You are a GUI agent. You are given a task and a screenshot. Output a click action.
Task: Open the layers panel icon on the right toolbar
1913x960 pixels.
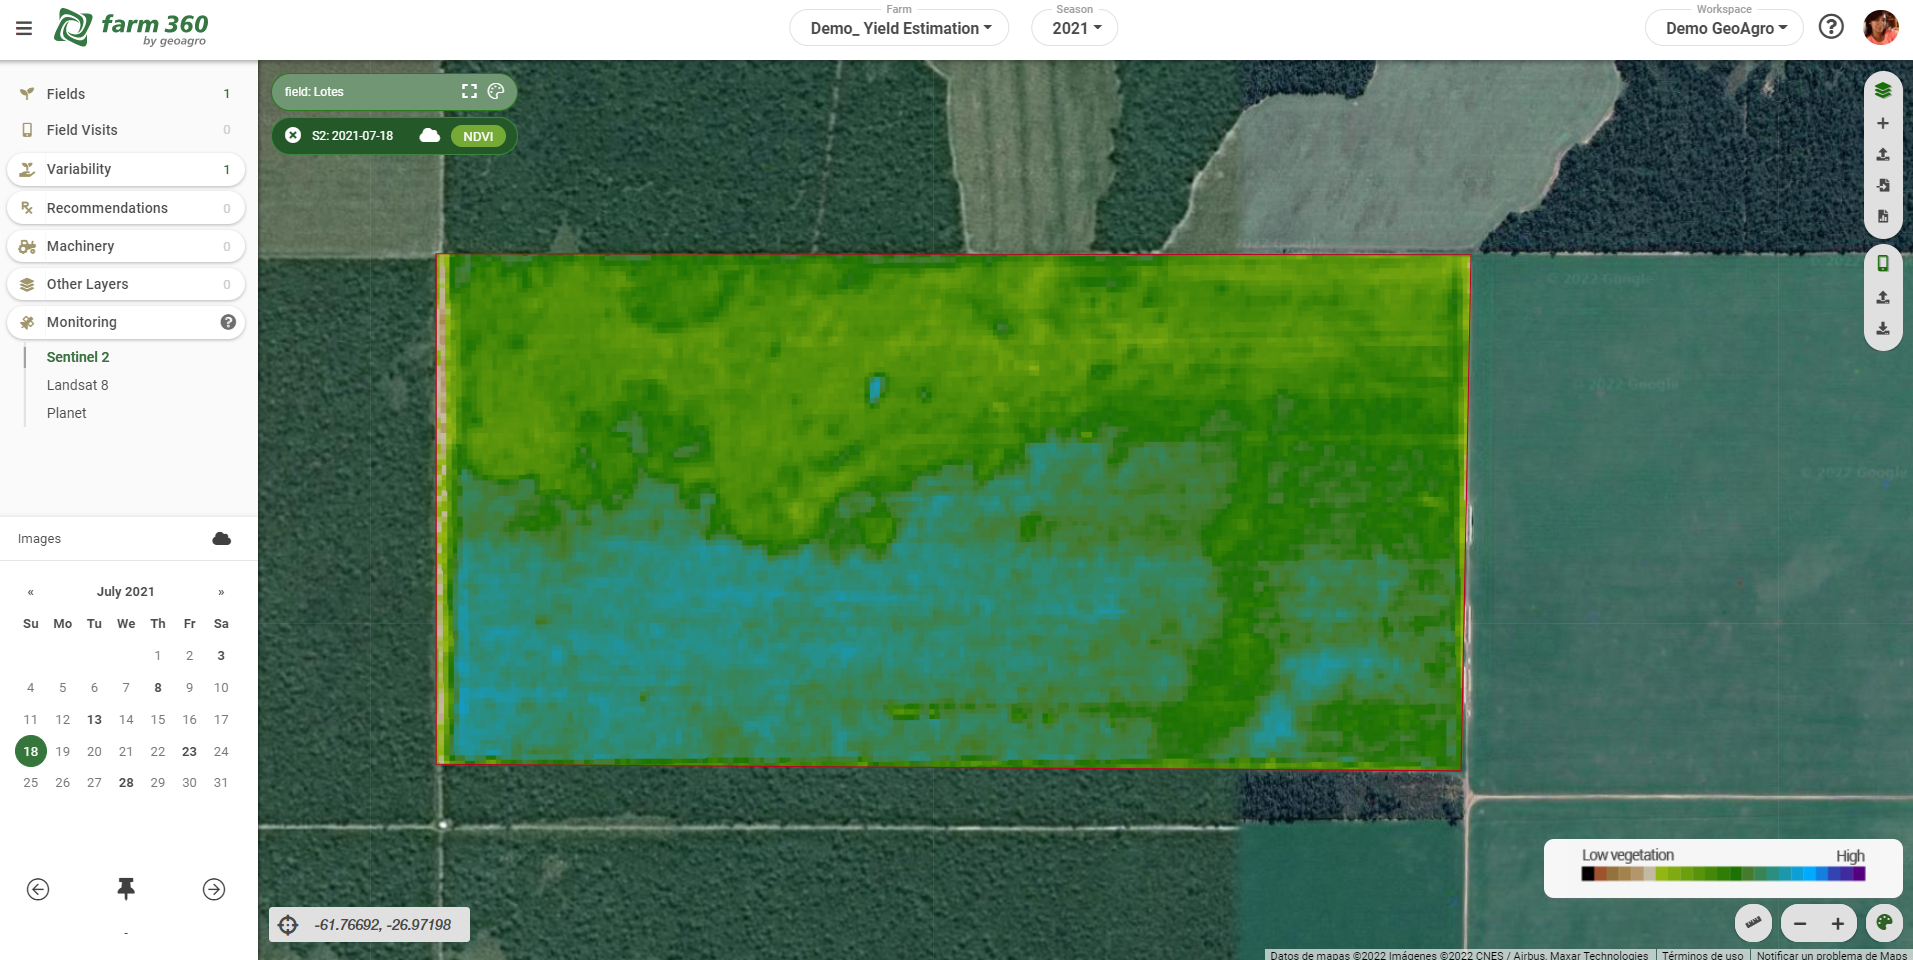pos(1884,90)
